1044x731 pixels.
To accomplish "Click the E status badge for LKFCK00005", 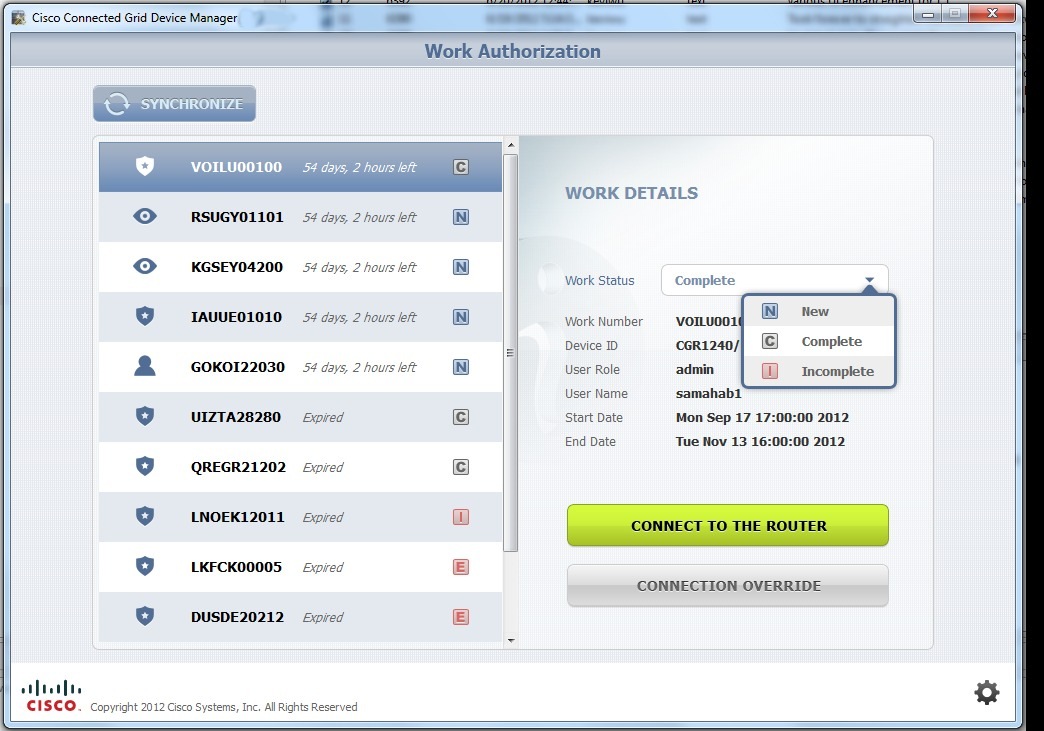I will pos(461,567).
